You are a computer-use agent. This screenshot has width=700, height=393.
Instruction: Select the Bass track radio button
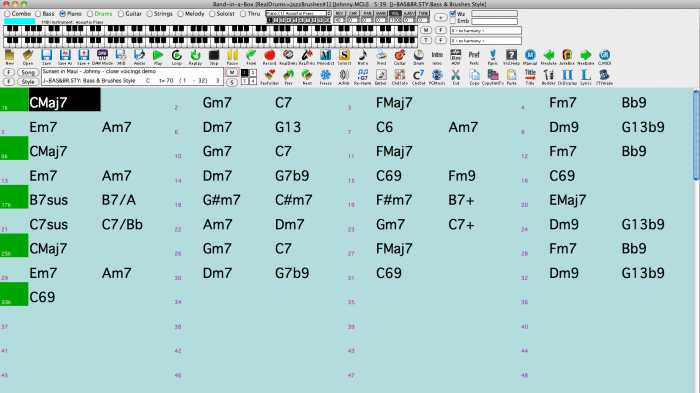pos(38,14)
